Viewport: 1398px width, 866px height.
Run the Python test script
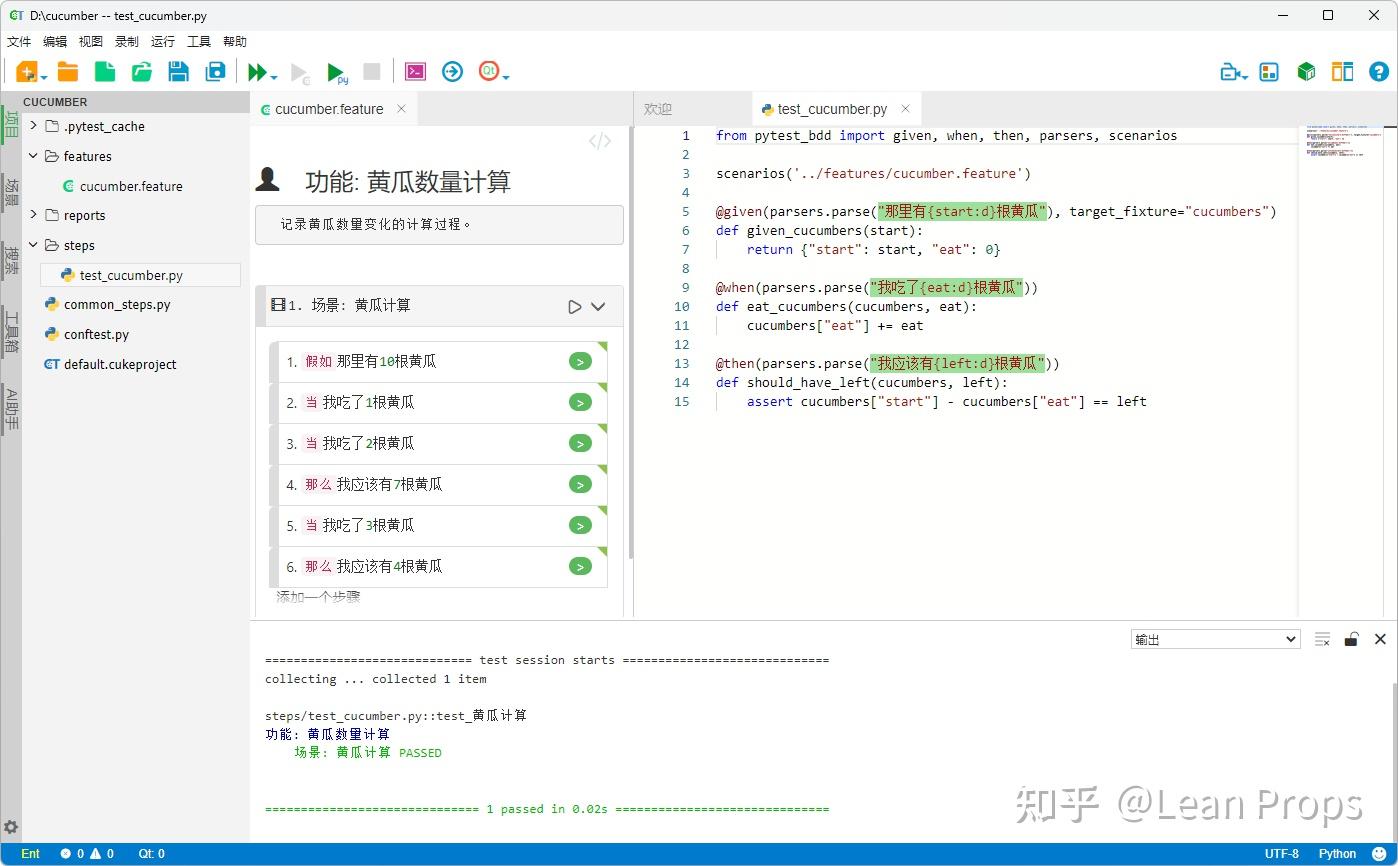335,73
